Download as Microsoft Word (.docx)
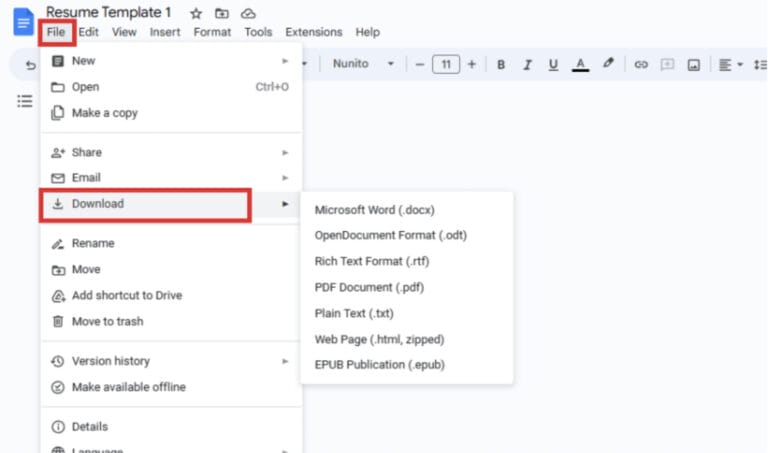The image size is (768, 453). coord(407,210)
